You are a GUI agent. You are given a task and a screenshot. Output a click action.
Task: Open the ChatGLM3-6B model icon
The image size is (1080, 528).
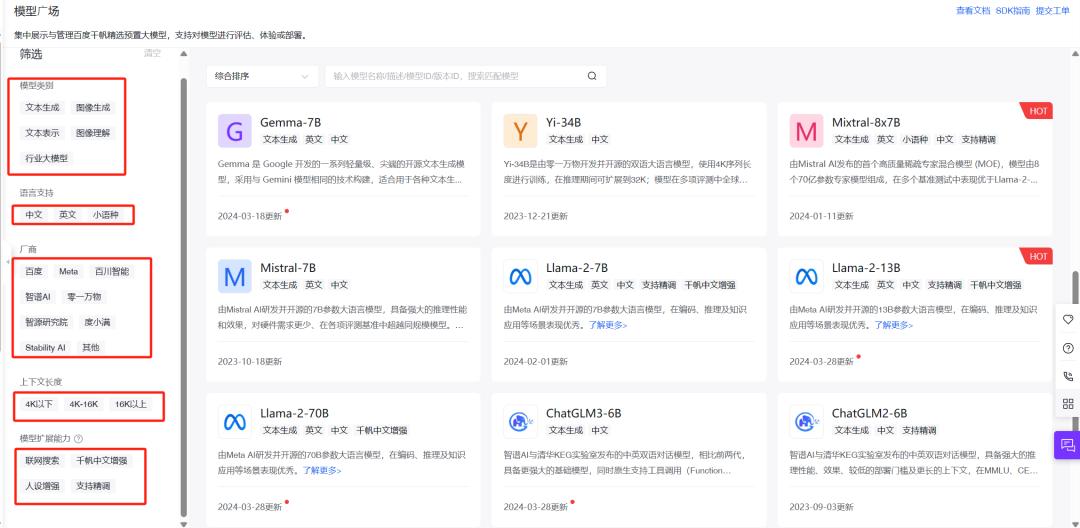coord(520,422)
